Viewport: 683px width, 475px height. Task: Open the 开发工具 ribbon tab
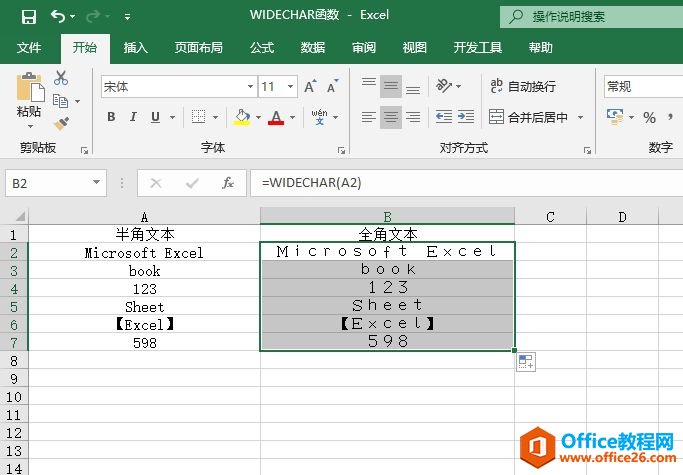click(x=478, y=48)
